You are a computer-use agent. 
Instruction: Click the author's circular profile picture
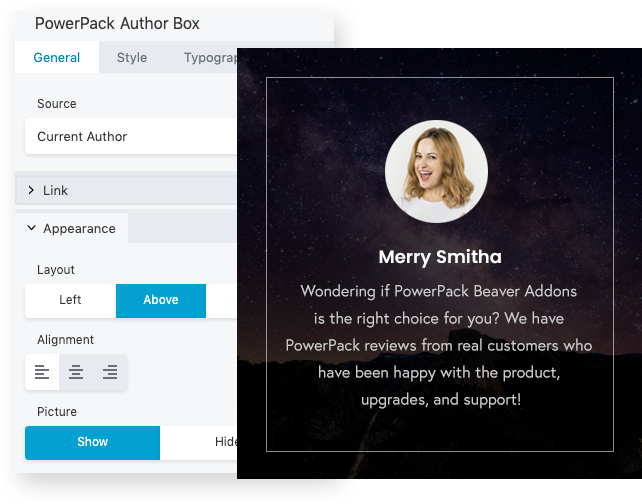pos(436,172)
